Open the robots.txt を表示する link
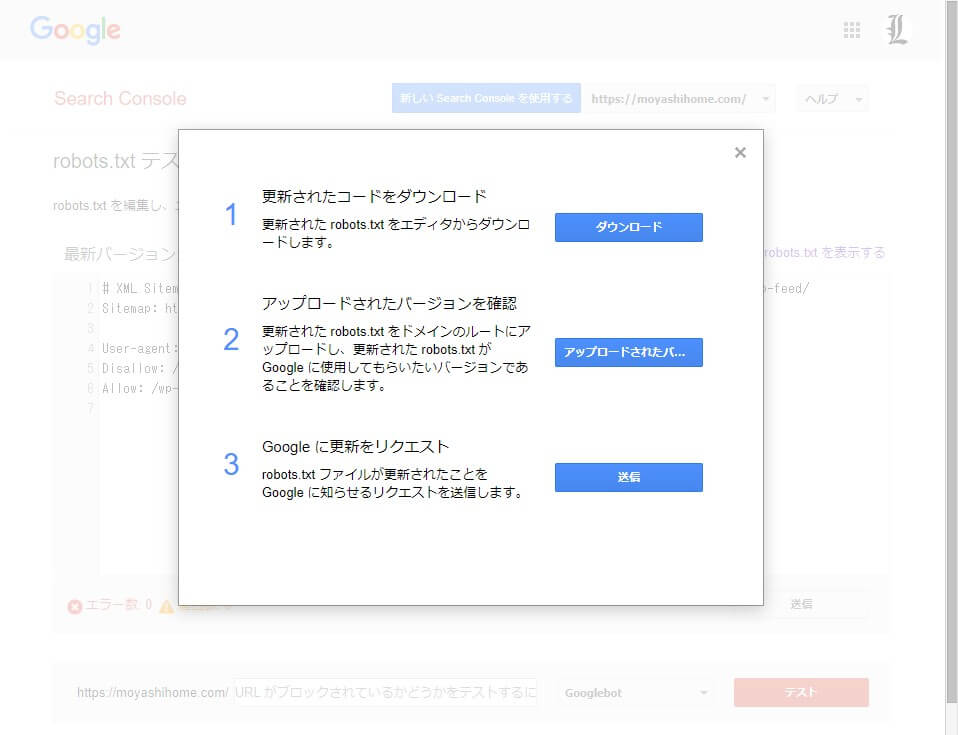958x735 pixels. (x=825, y=253)
